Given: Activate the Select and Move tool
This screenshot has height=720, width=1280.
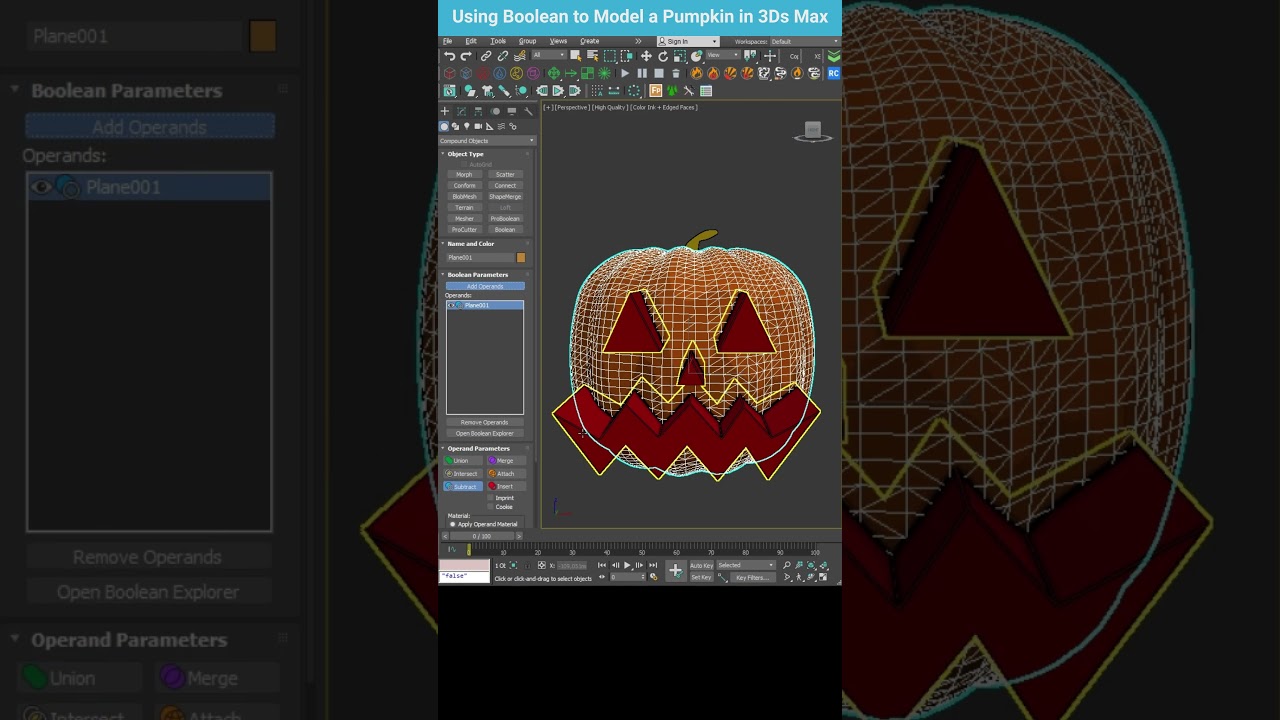Looking at the screenshot, I should click(x=646, y=56).
